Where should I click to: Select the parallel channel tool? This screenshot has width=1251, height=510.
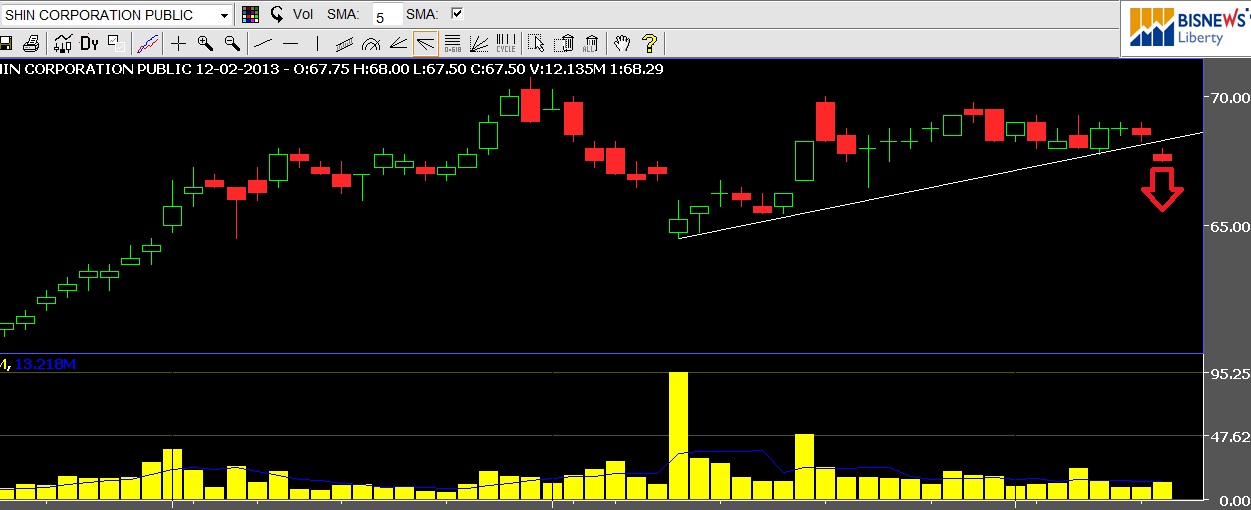coord(344,43)
